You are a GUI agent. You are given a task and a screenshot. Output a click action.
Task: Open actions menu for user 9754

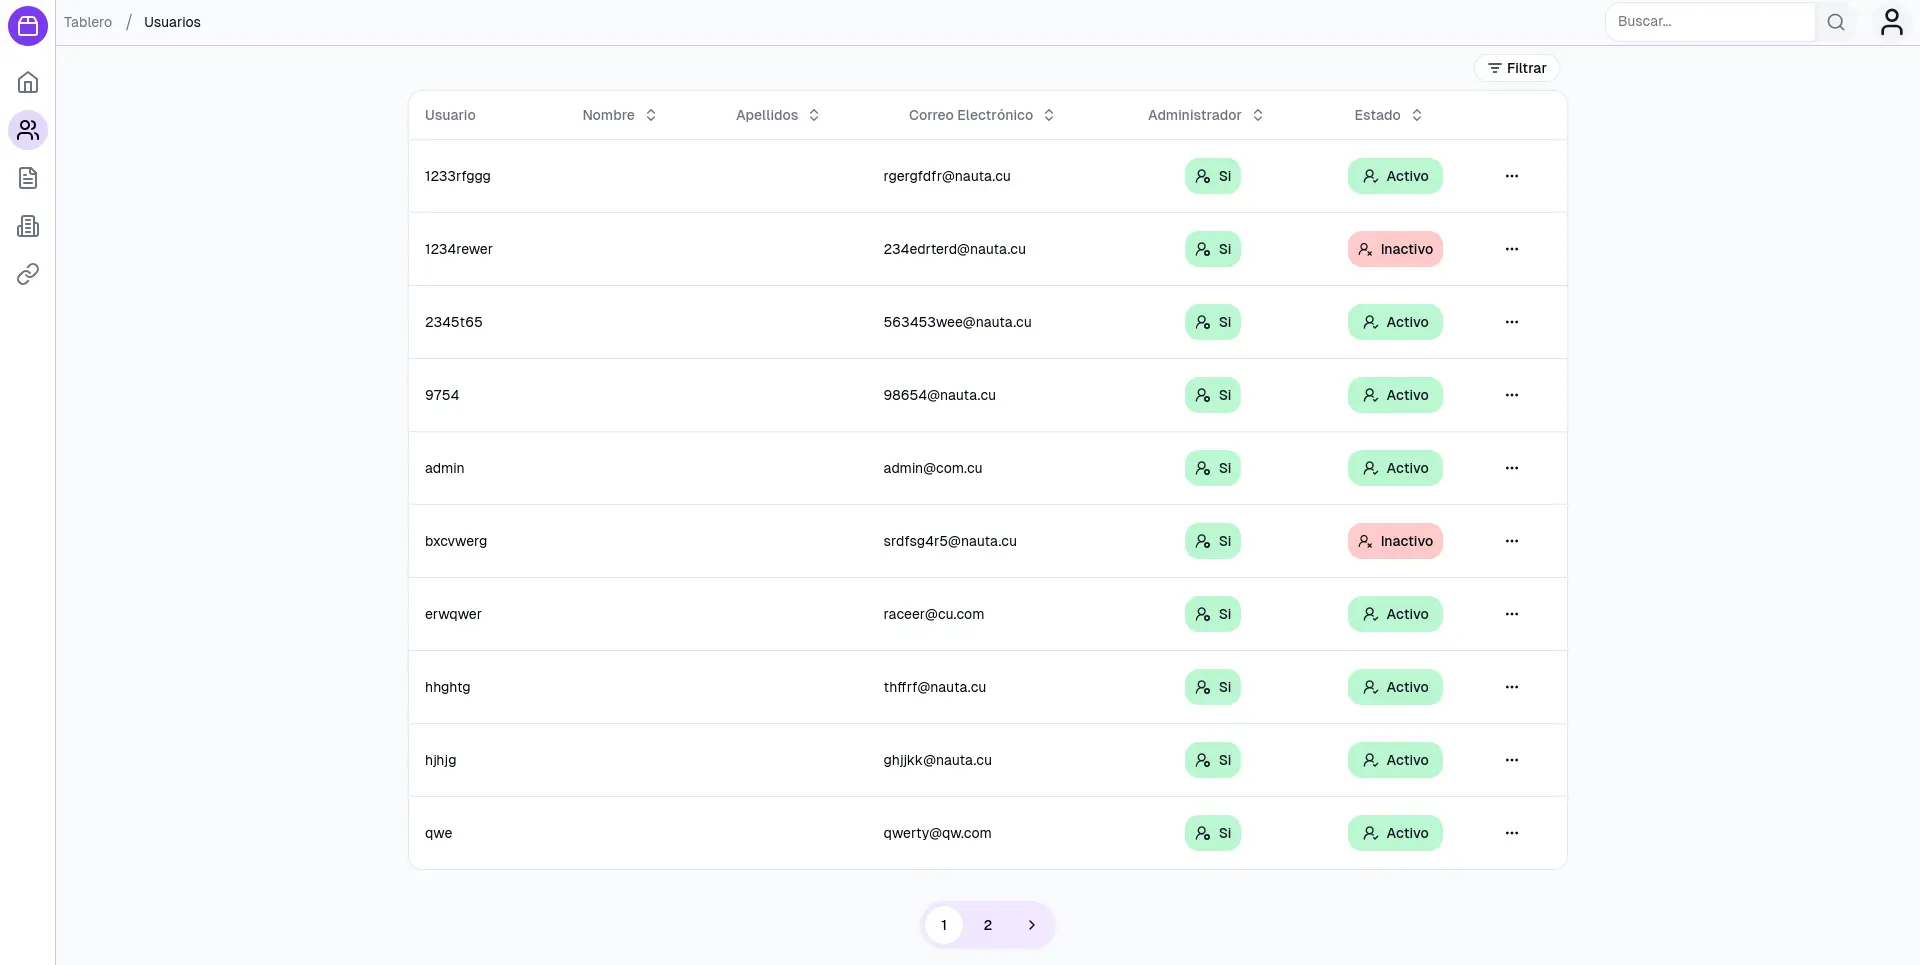click(1512, 395)
